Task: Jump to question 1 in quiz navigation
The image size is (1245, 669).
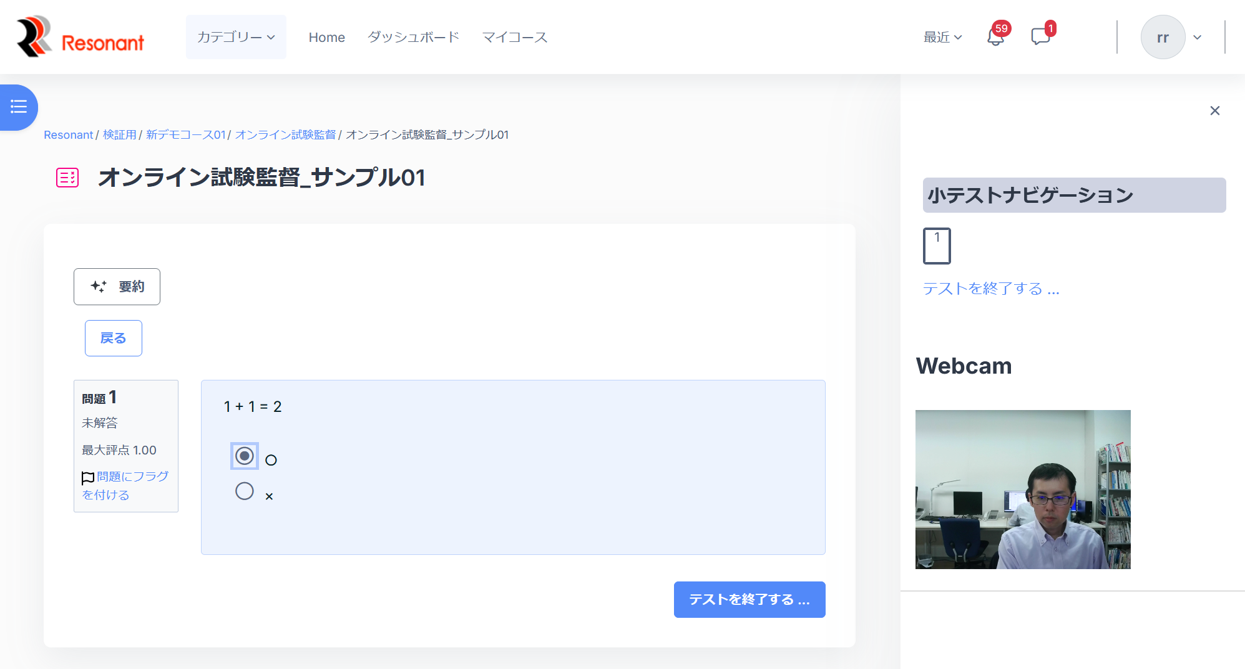Action: [936, 246]
